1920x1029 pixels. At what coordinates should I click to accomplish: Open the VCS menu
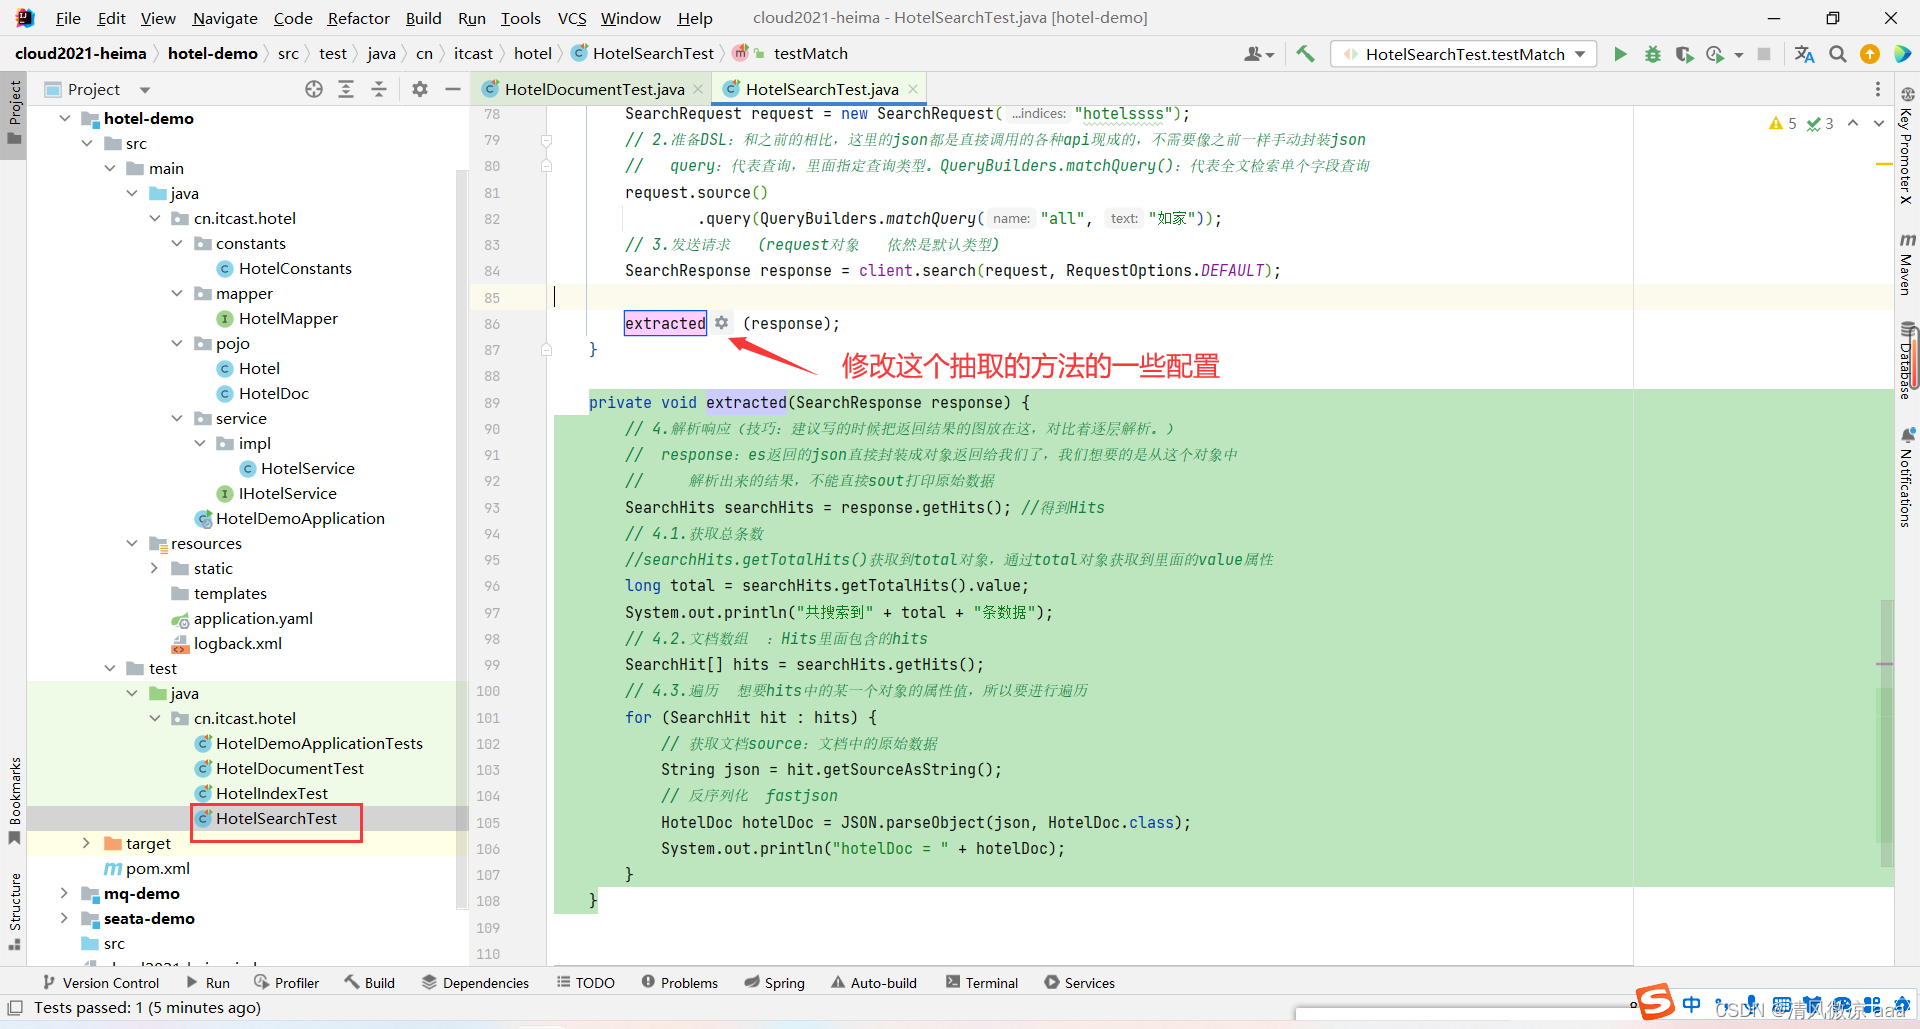coord(572,18)
